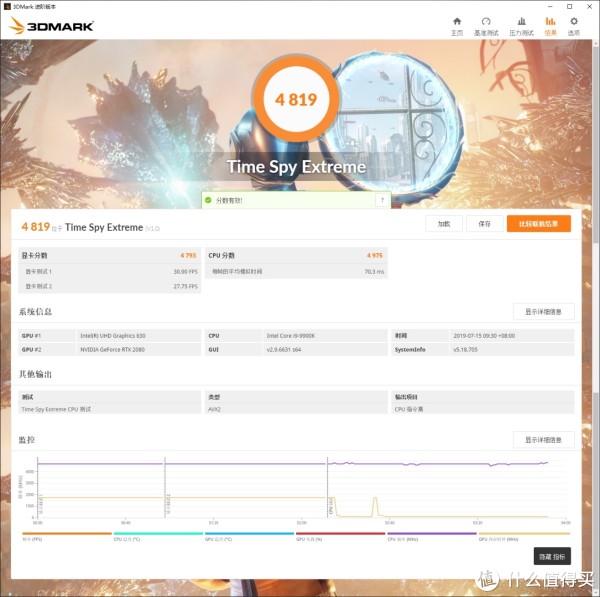Click the Save (保存) button
The width and height of the screenshot is (600, 597).
[484, 224]
